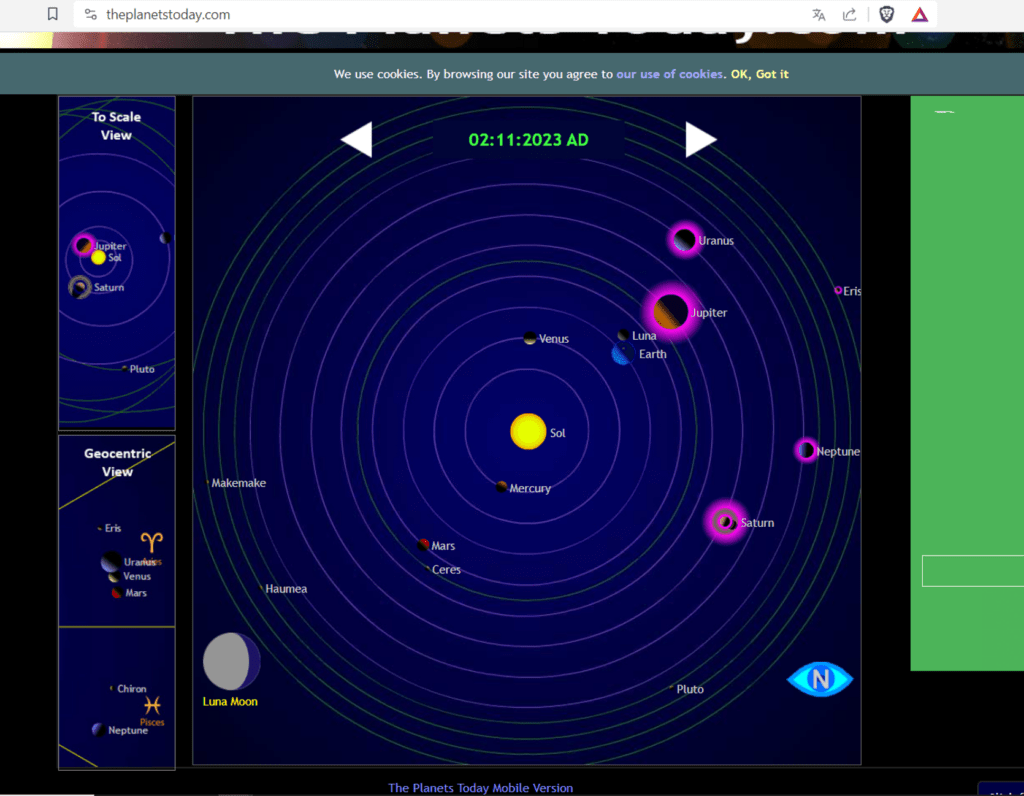1024x796 pixels.
Task: Click the Eris dwarf planet marker
Action: 838,291
